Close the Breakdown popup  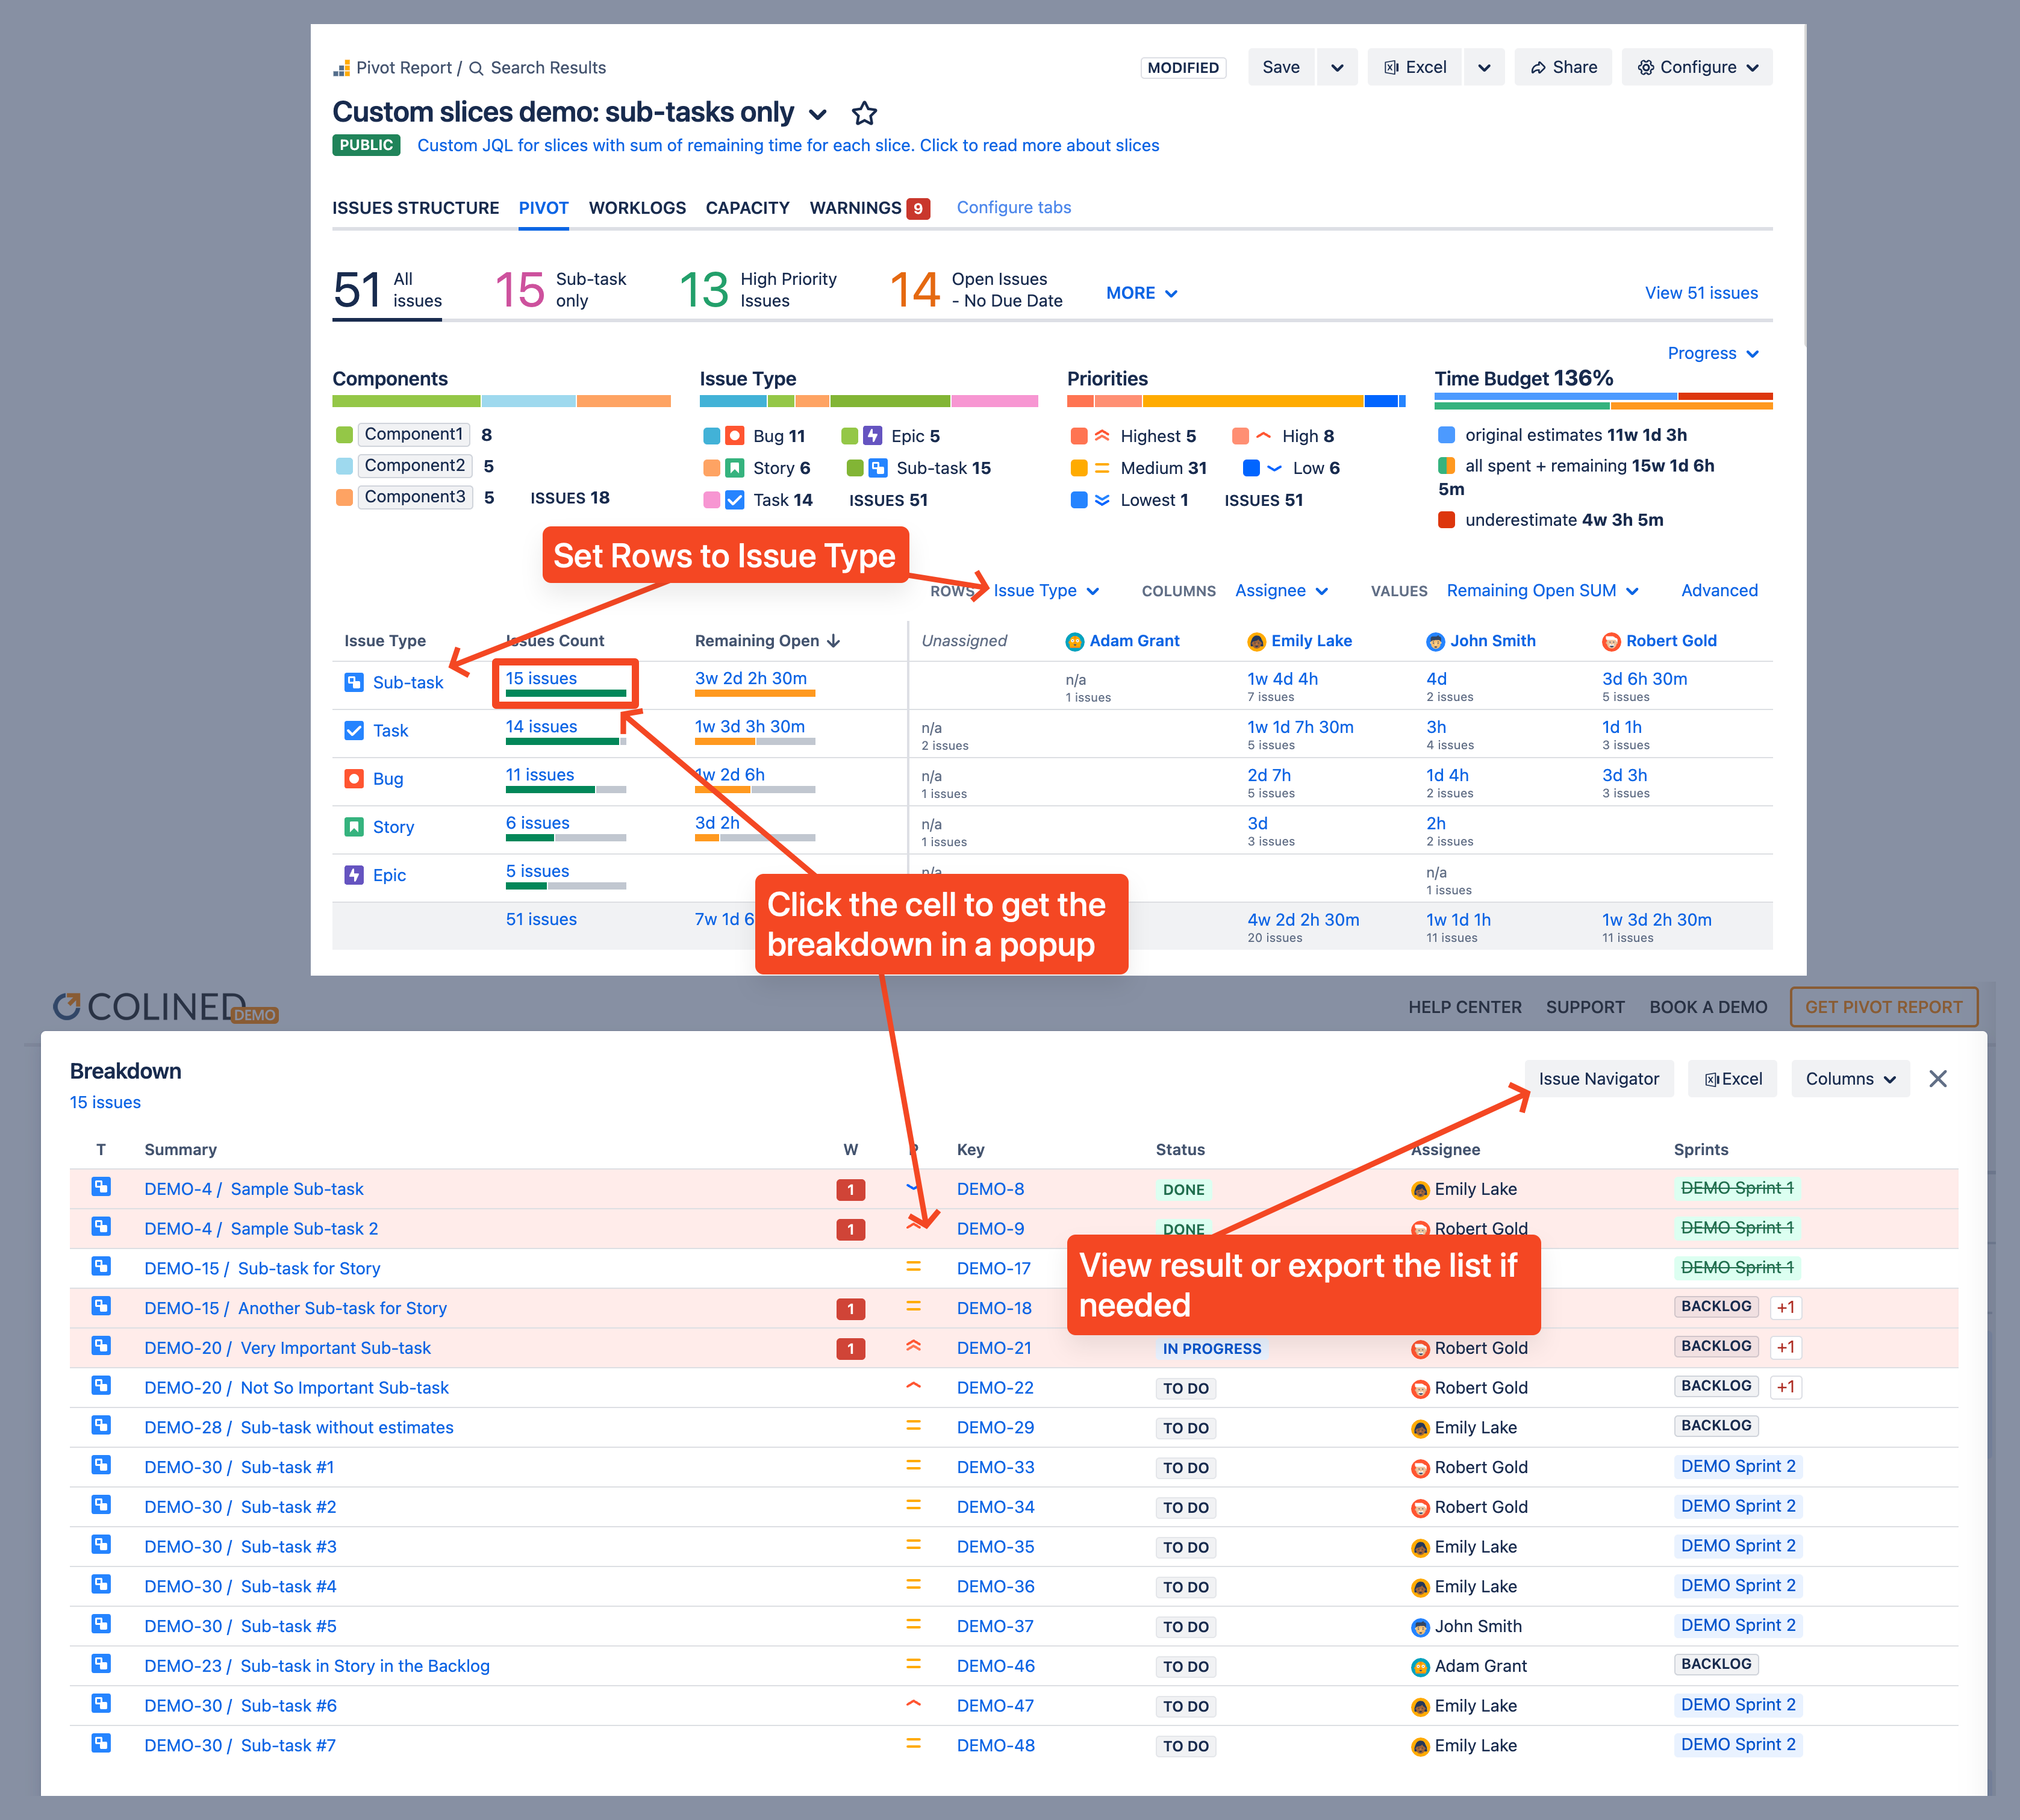tap(1938, 1079)
